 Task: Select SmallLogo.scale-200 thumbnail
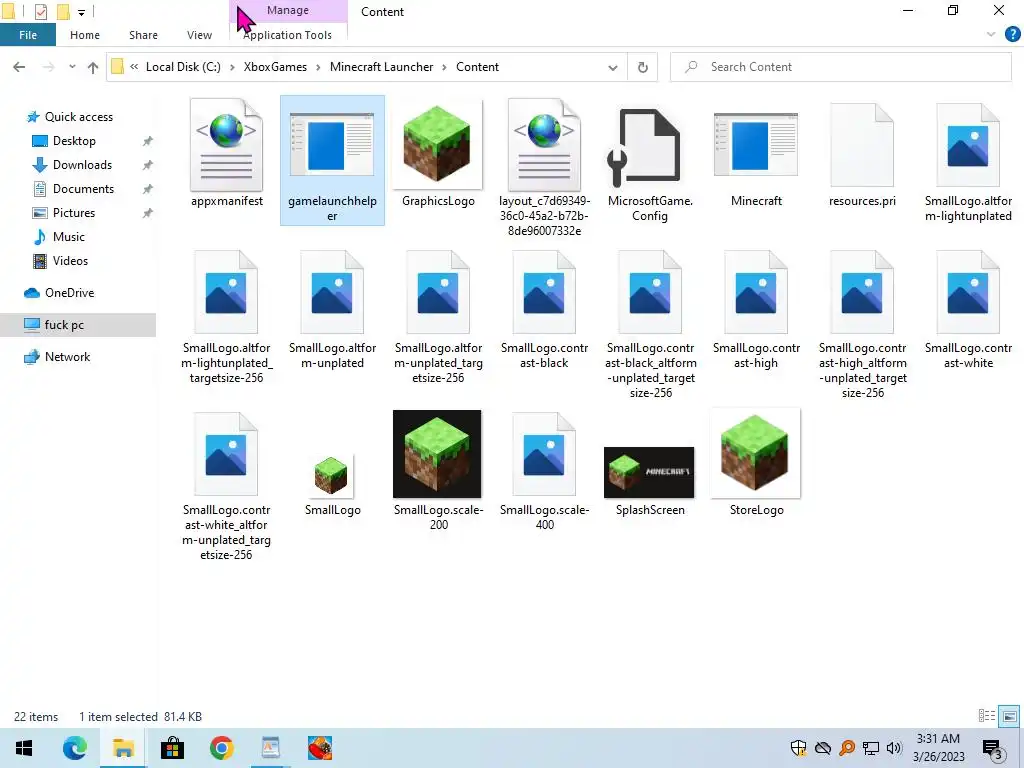pyautogui.click(x=438, y=472)
